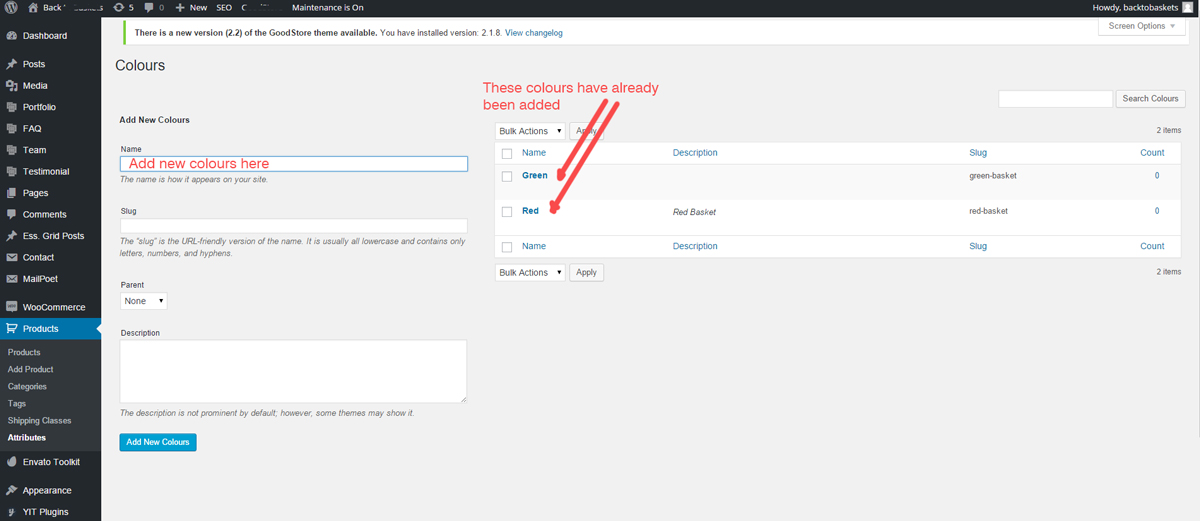This screenshot has width=1200, height=521.
Task: Open the top Bulk Actions dropdown
Action: [530, 131]
